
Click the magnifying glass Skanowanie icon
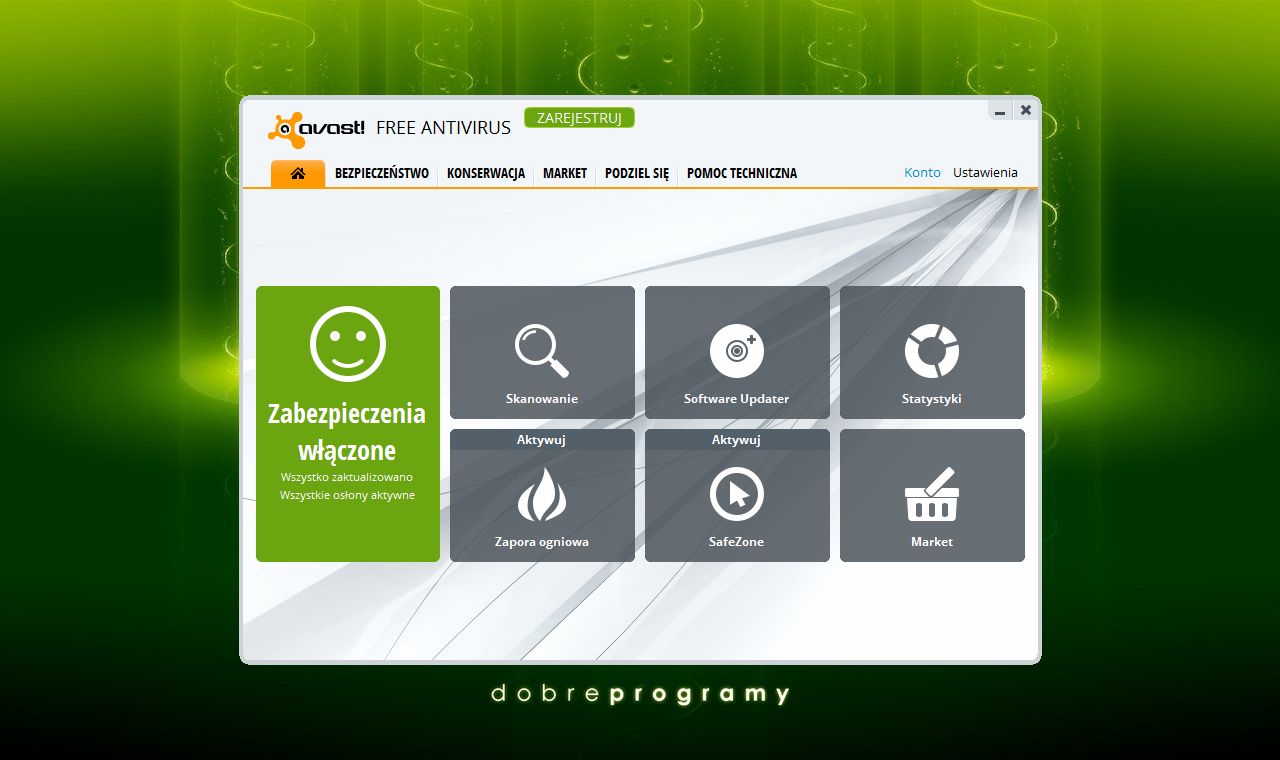pos(542,350)
